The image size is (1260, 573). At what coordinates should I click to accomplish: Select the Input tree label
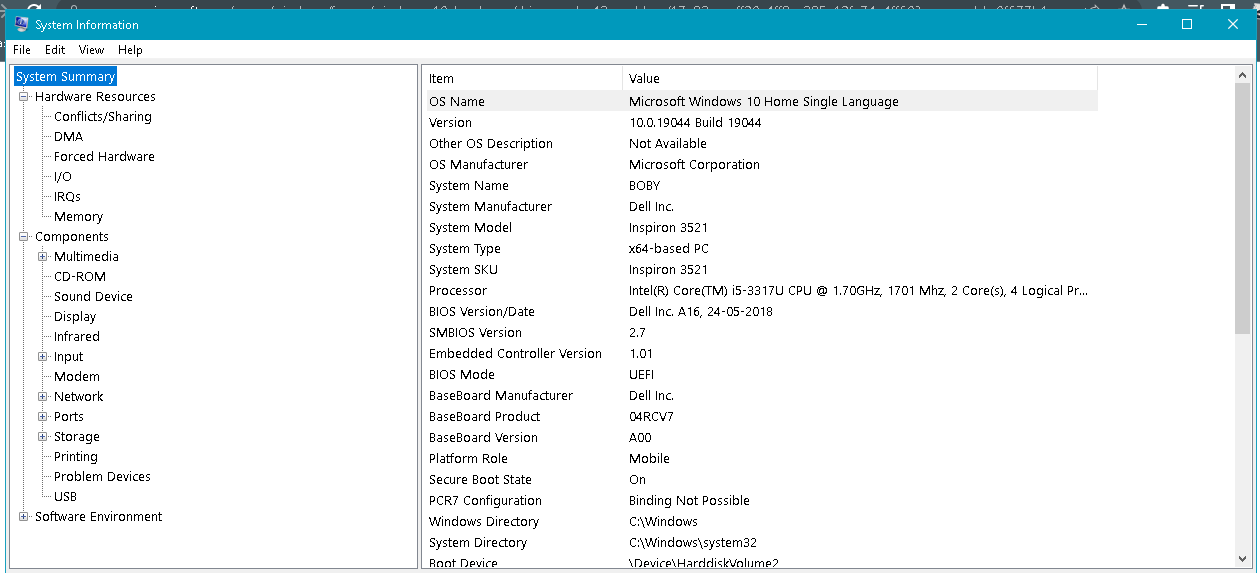68,357
